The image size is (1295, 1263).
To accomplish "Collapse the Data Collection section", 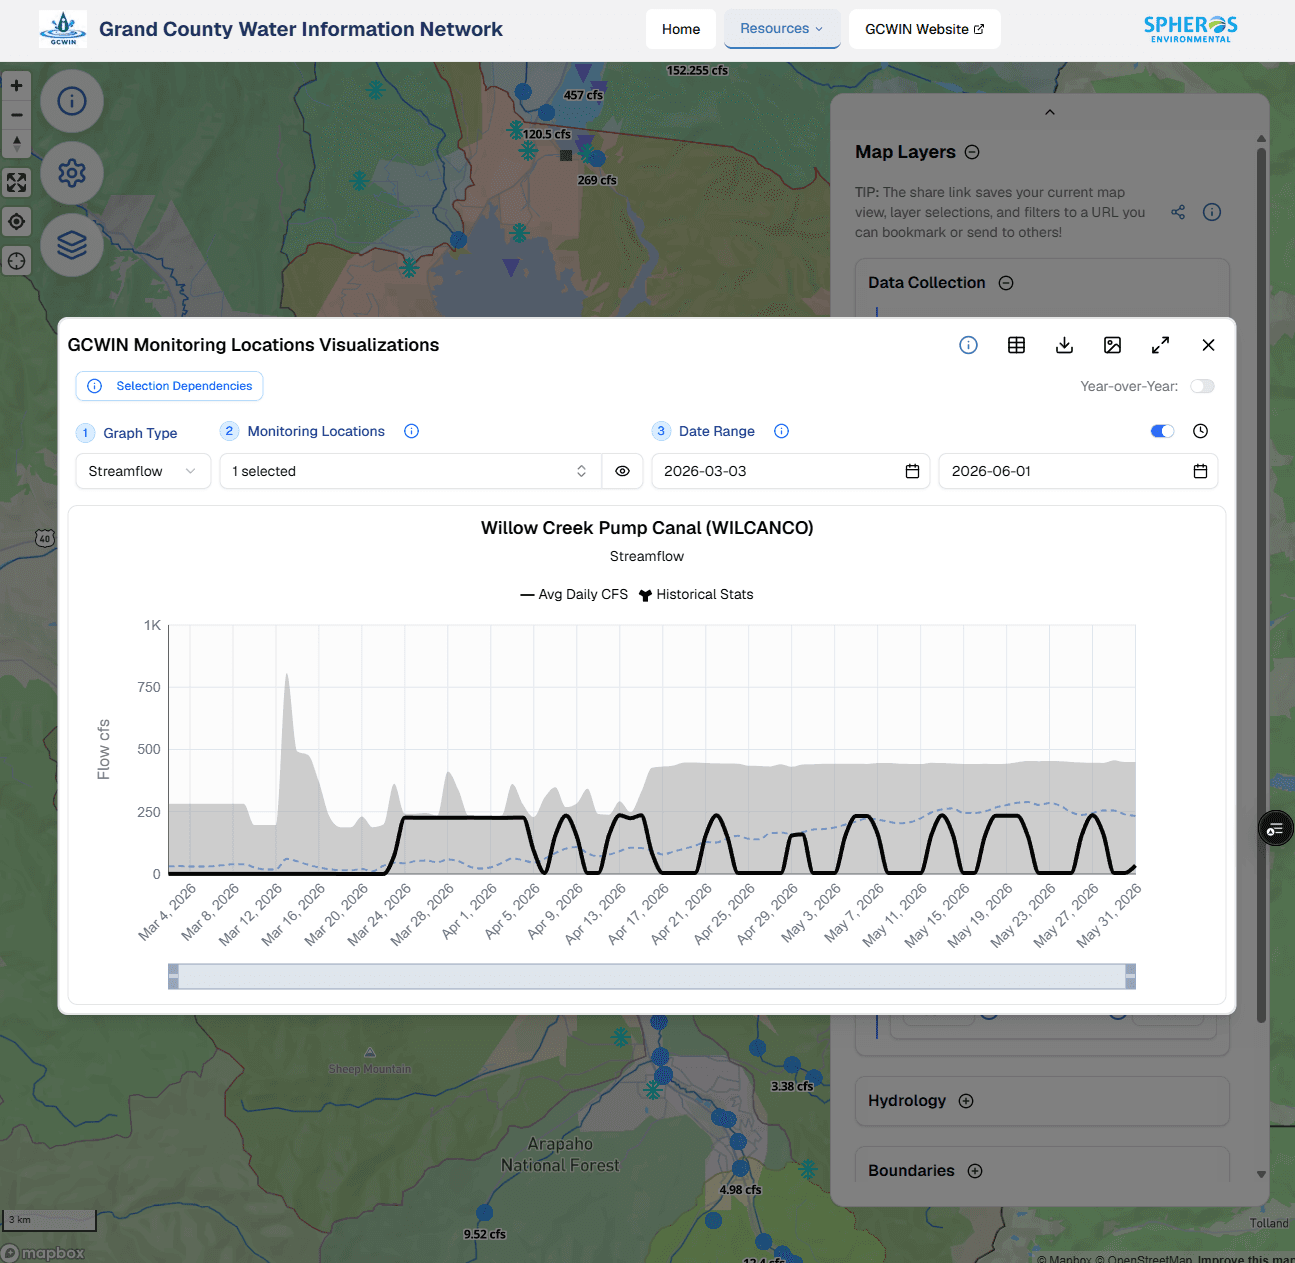I will 1006,283.
